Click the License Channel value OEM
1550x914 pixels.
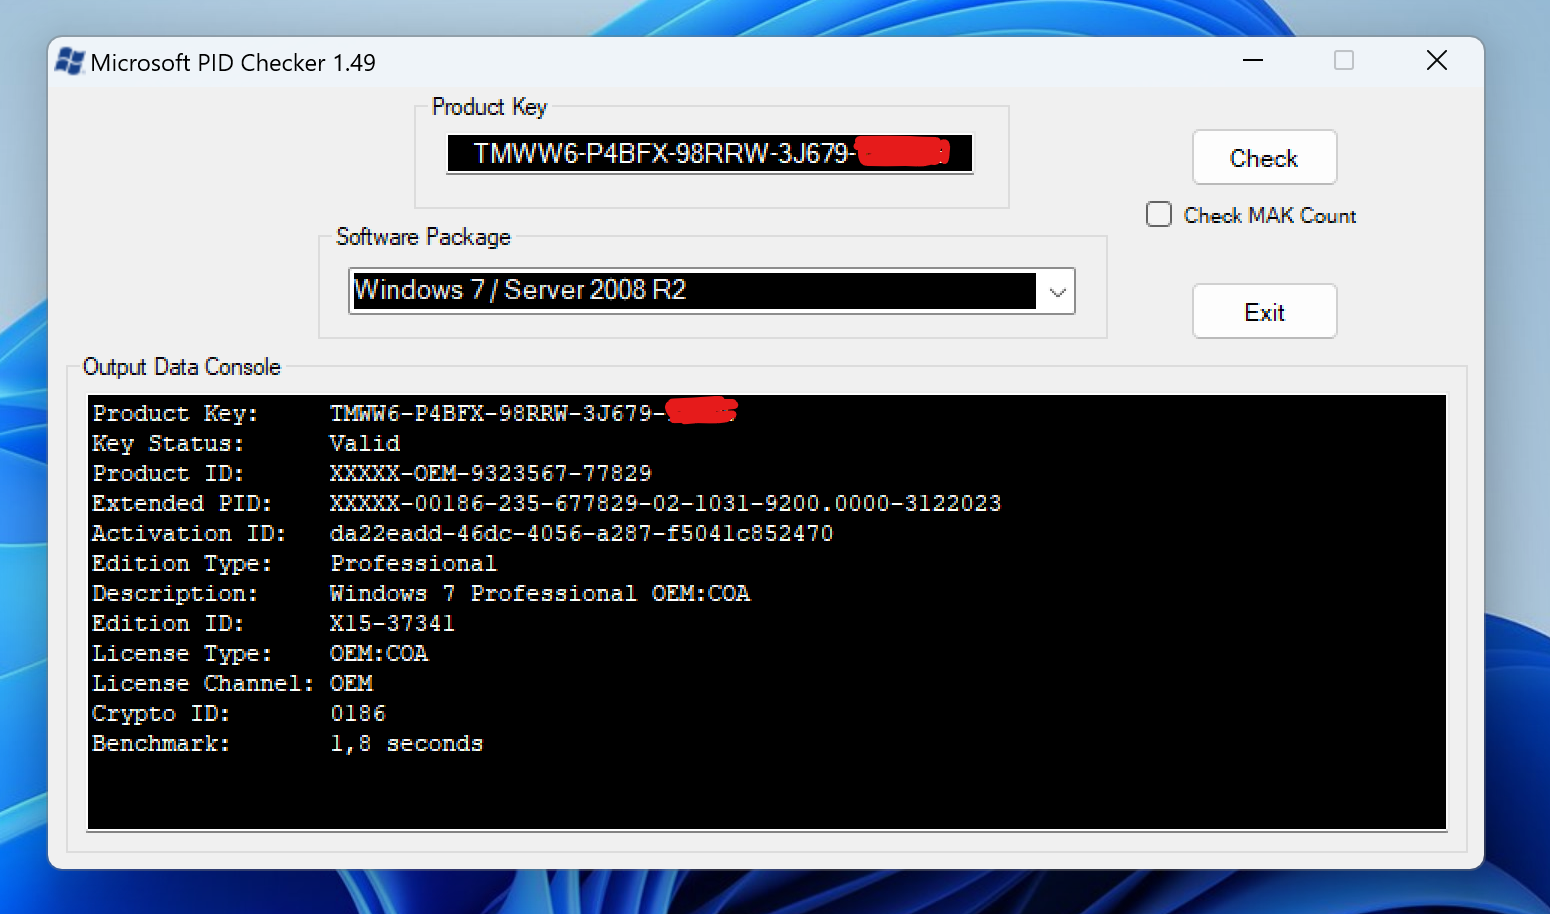(352, 683)
